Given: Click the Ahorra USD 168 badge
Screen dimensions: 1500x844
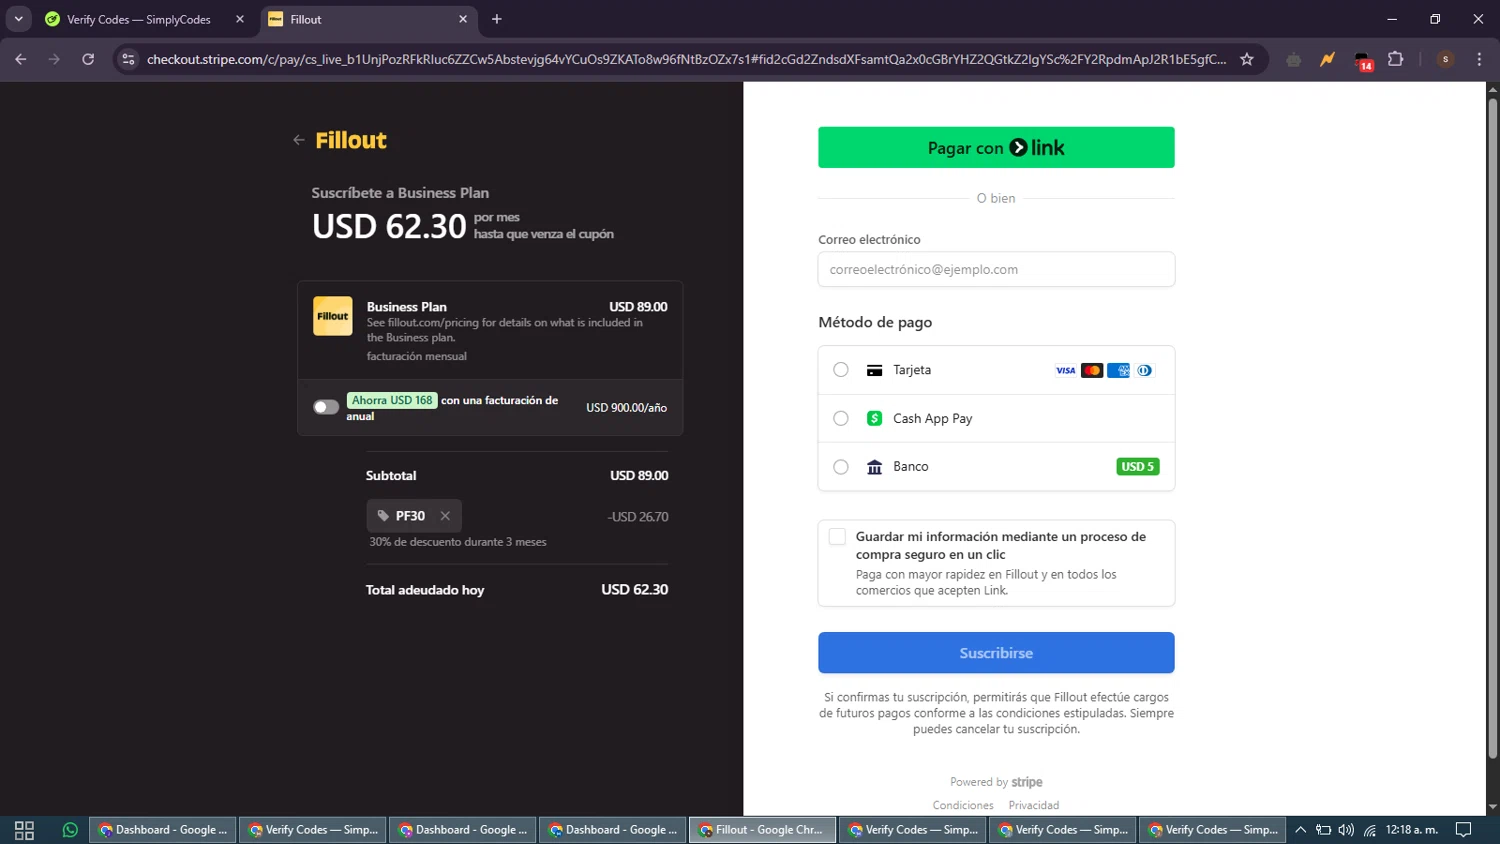Looking at the screenshot, I should pyautogui.click(x=392, y=400).
